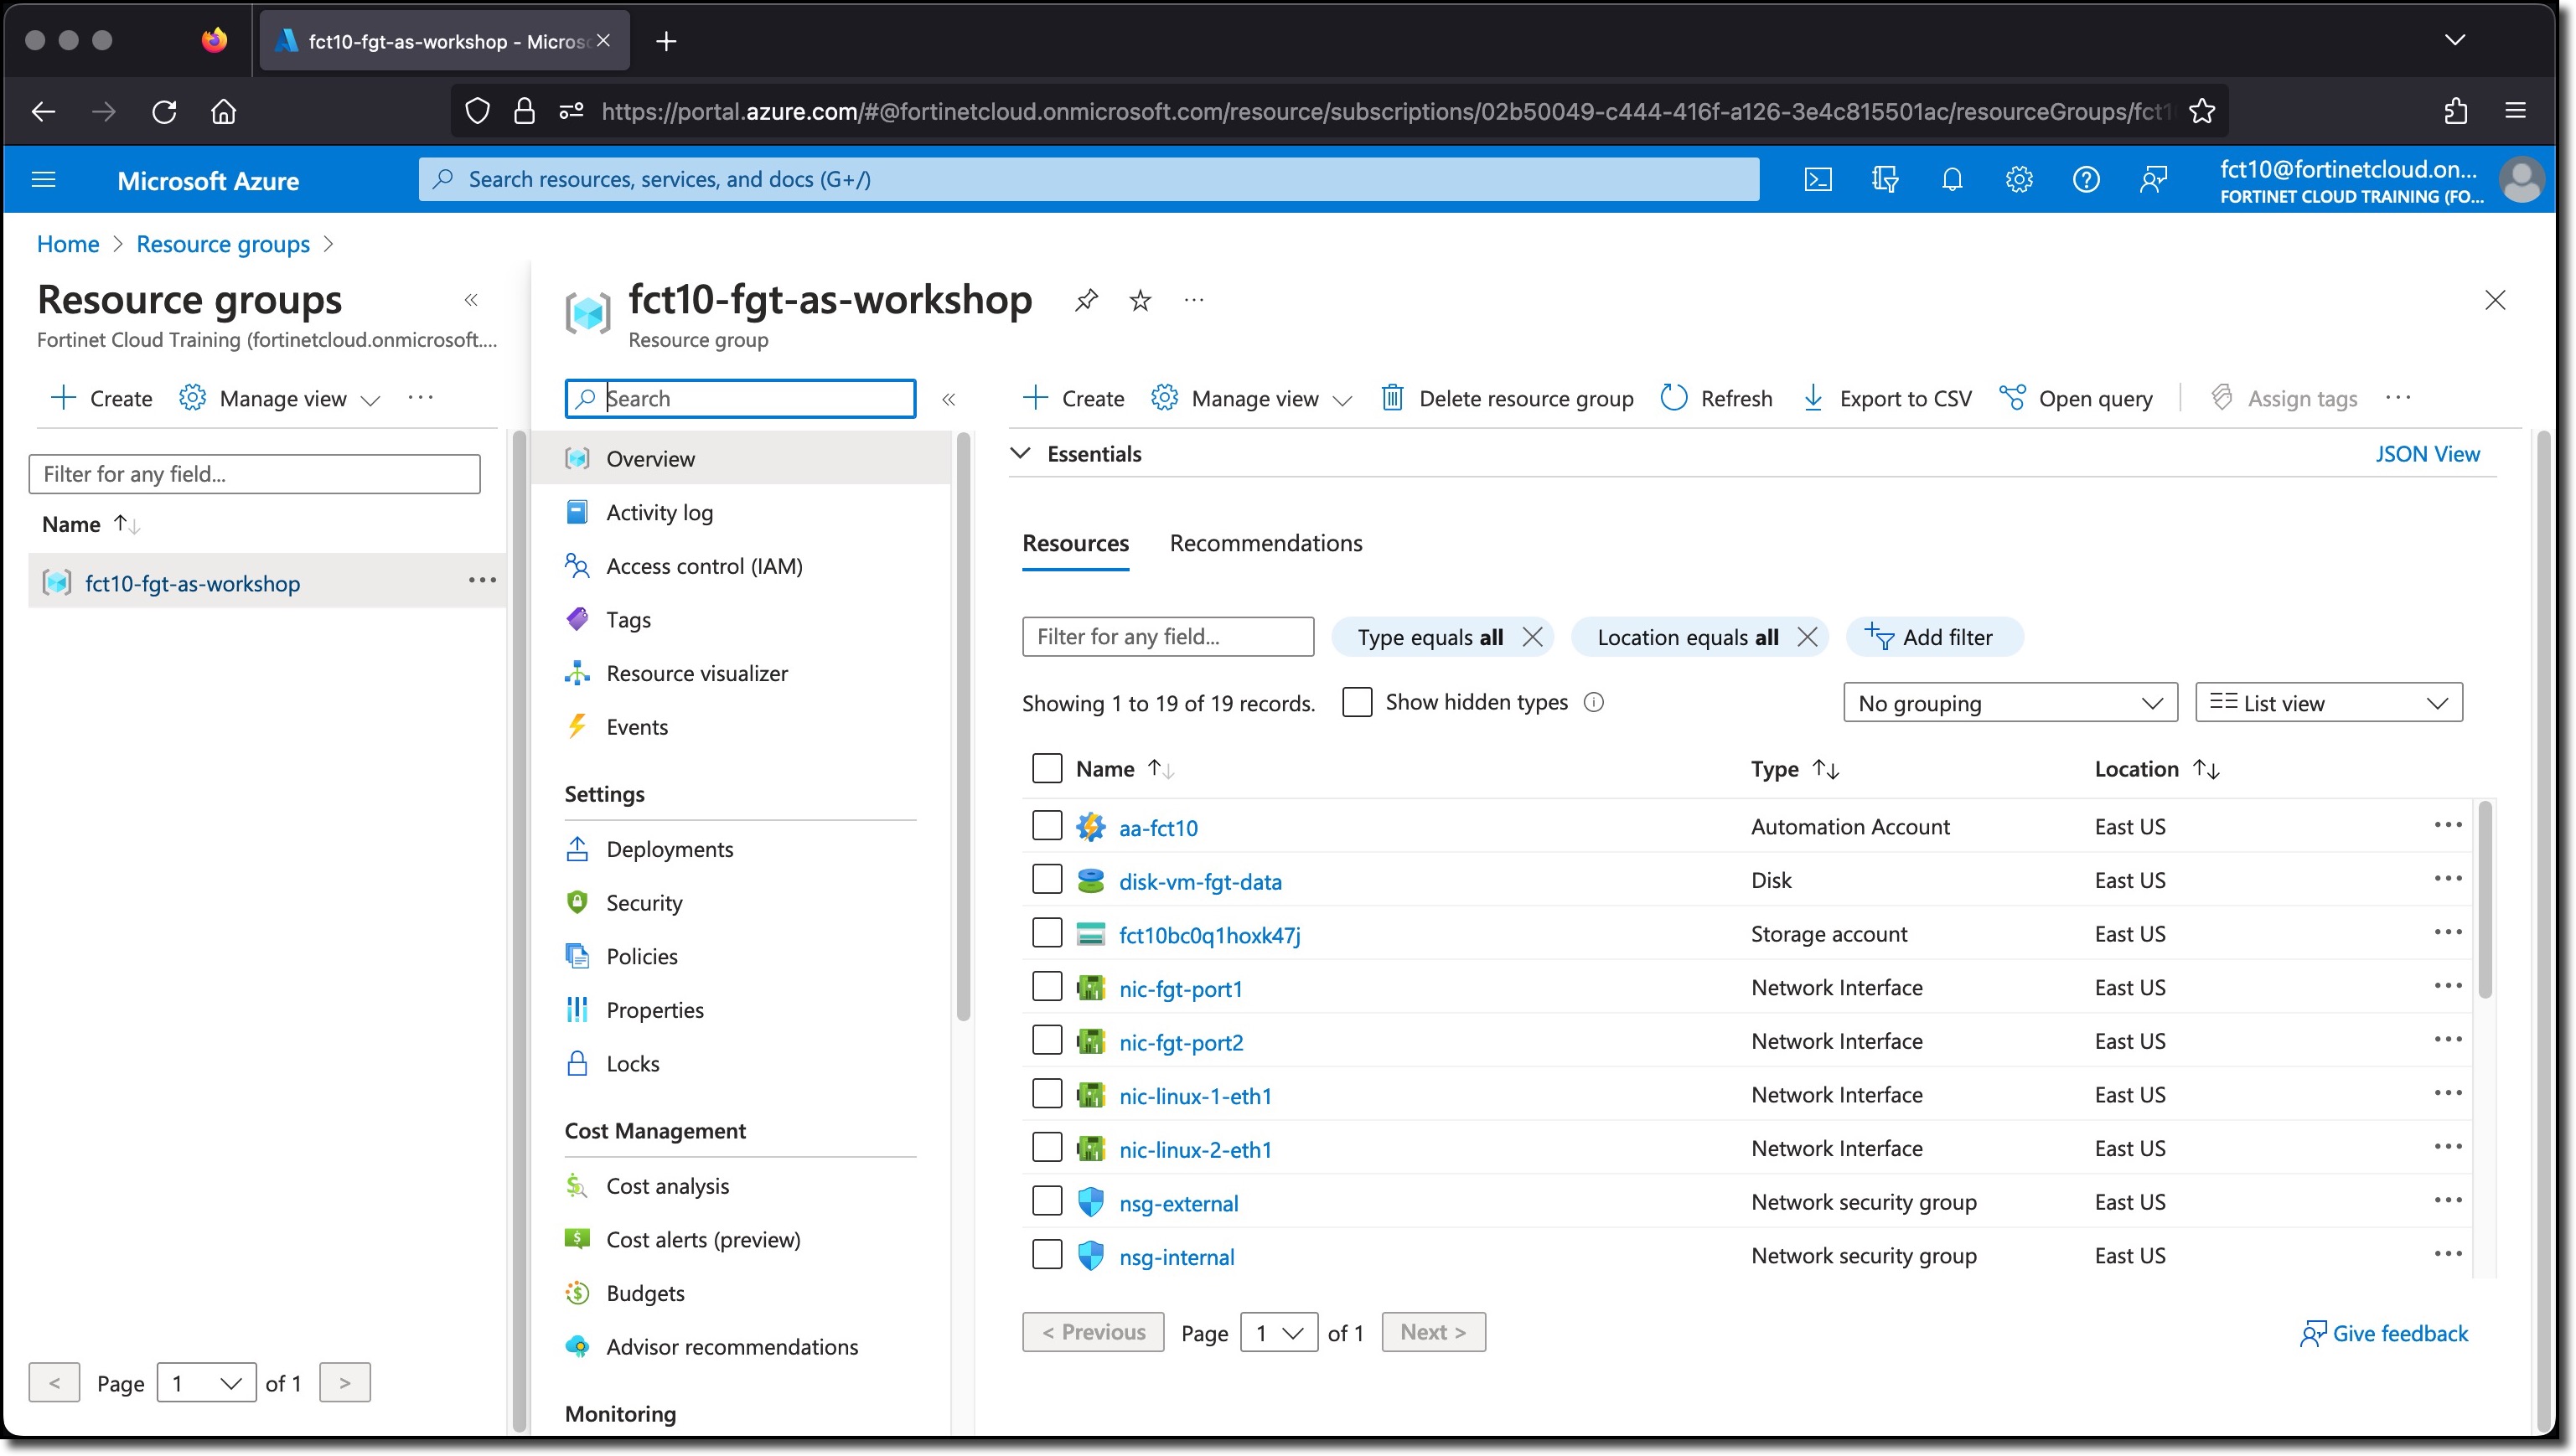2576x1456 pixels.
Task: Toggle Show hidden types checkbox
Action: 1357,702
